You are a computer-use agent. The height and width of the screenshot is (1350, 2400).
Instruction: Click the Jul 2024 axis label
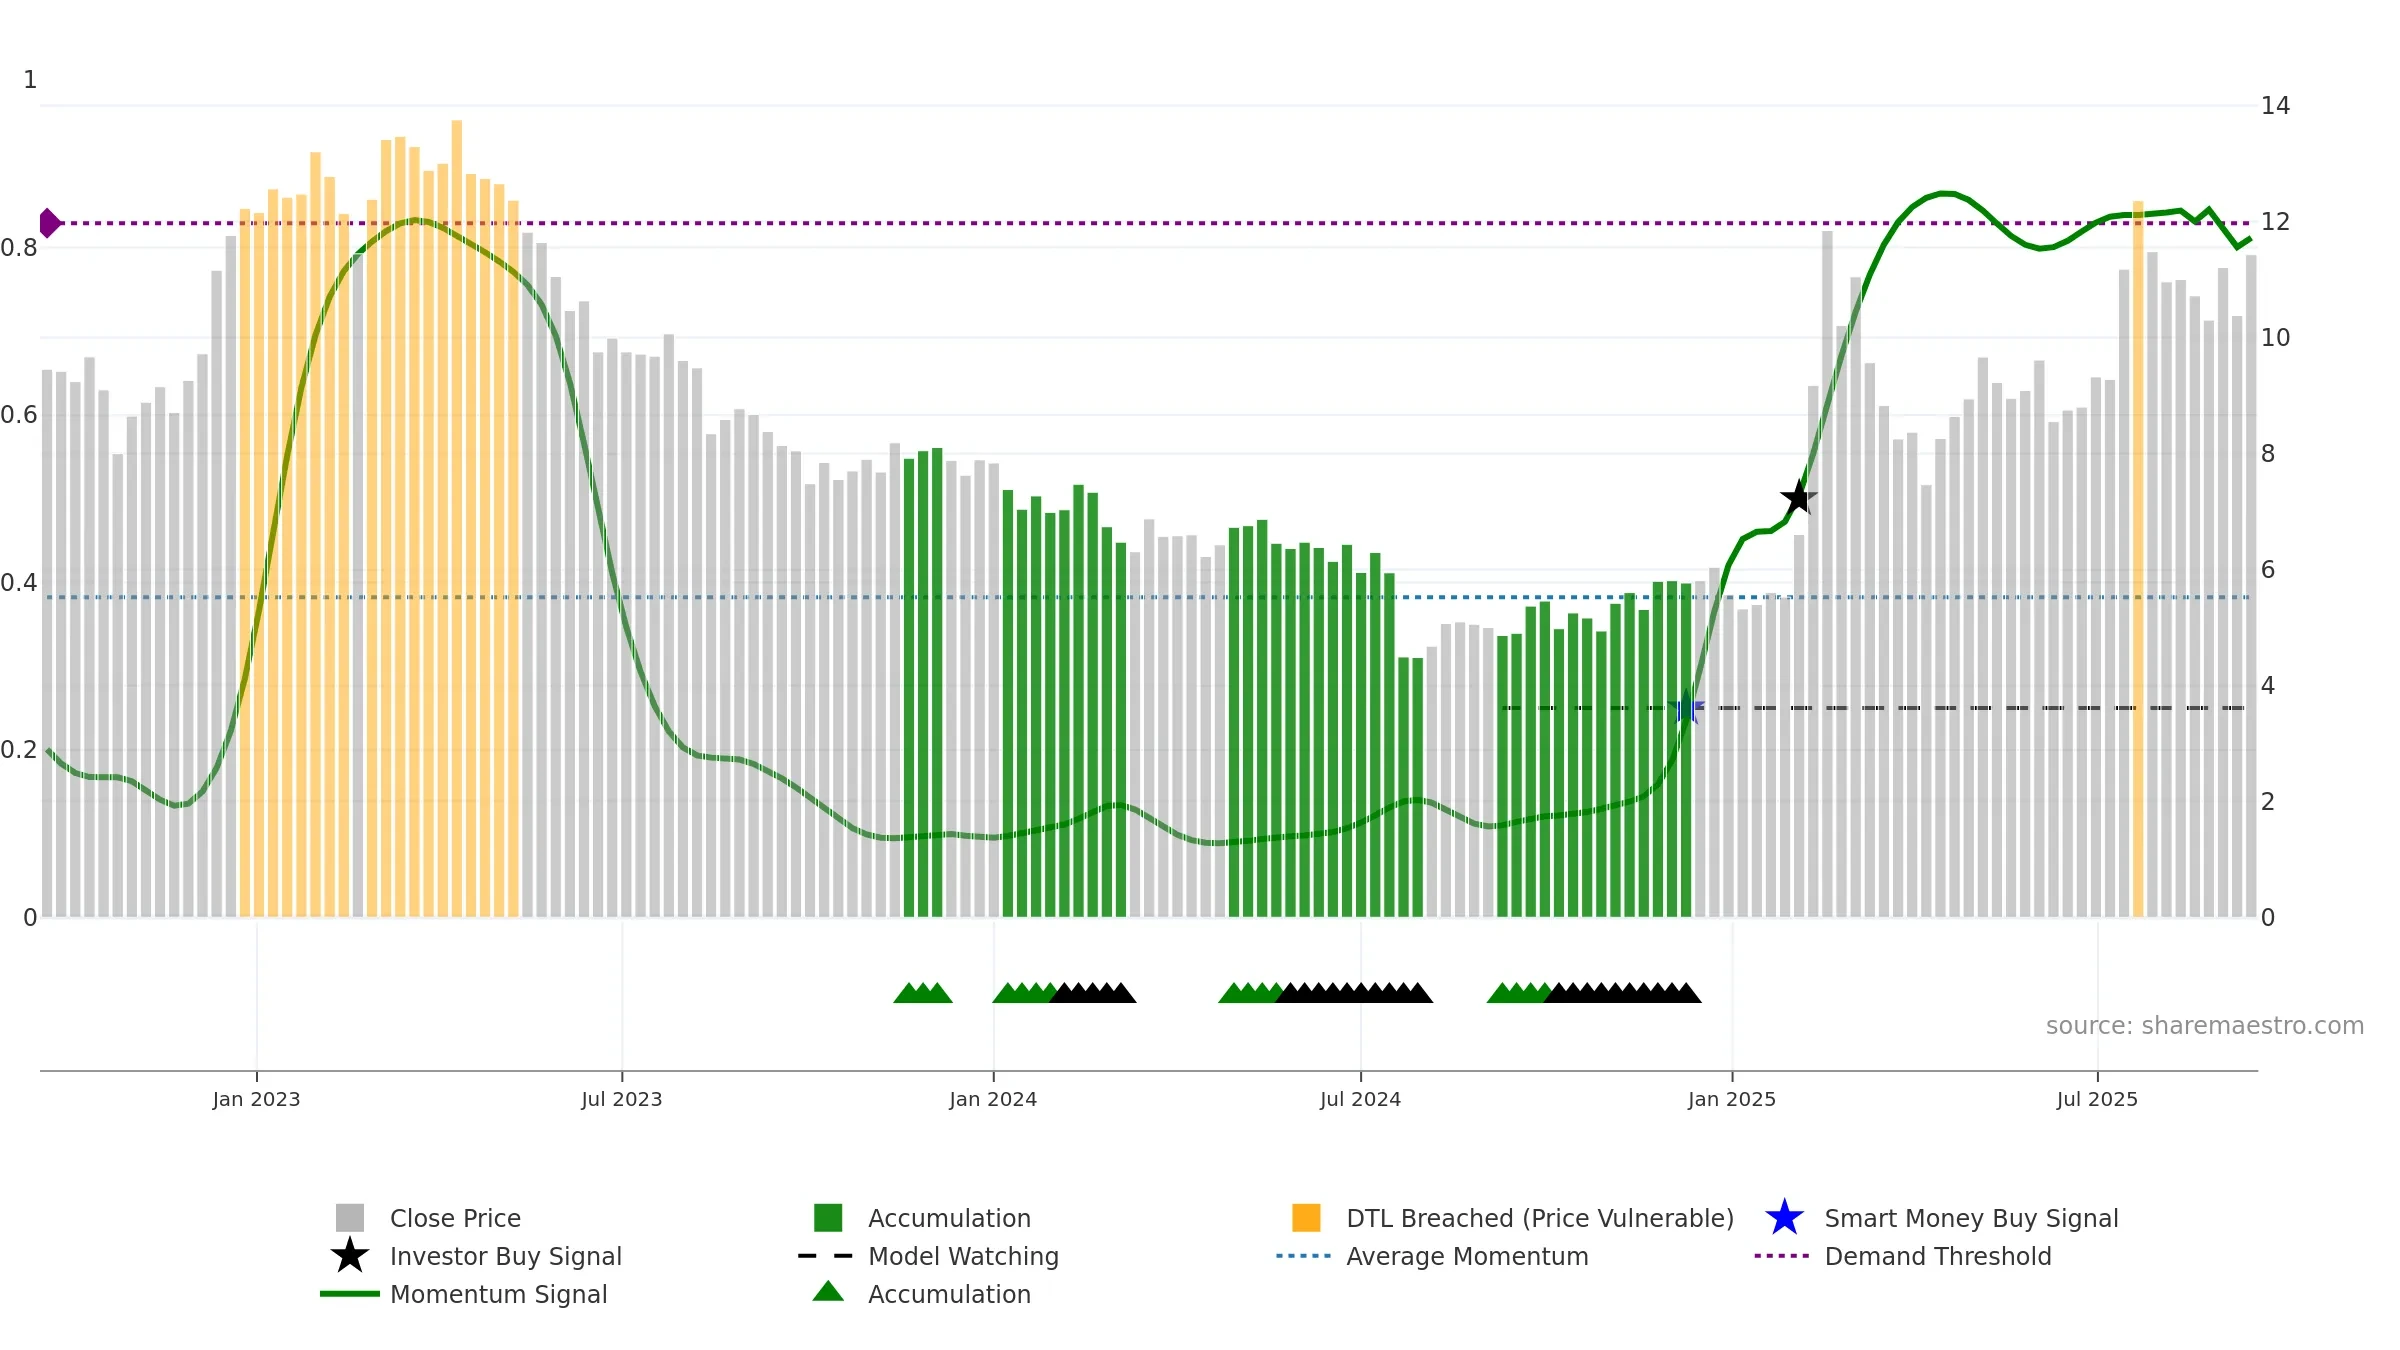(x=1360, y=1099)
